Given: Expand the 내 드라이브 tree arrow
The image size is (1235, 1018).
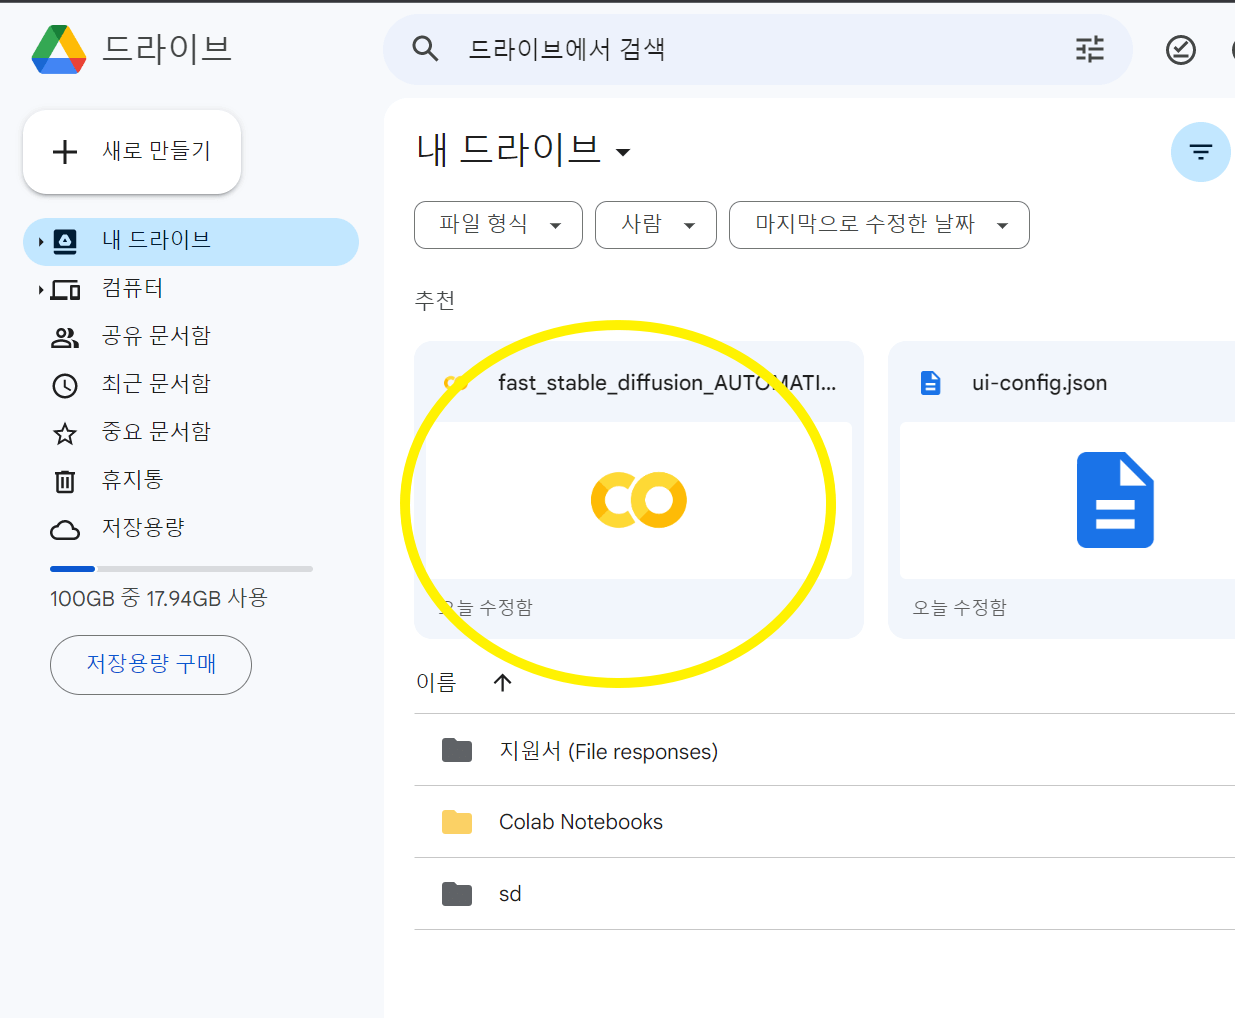Looking at the screenshot, I should 41,242.
